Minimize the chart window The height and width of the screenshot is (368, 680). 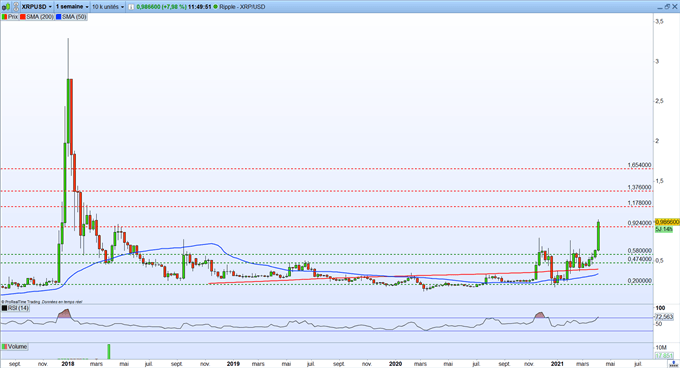coord(660,8)
